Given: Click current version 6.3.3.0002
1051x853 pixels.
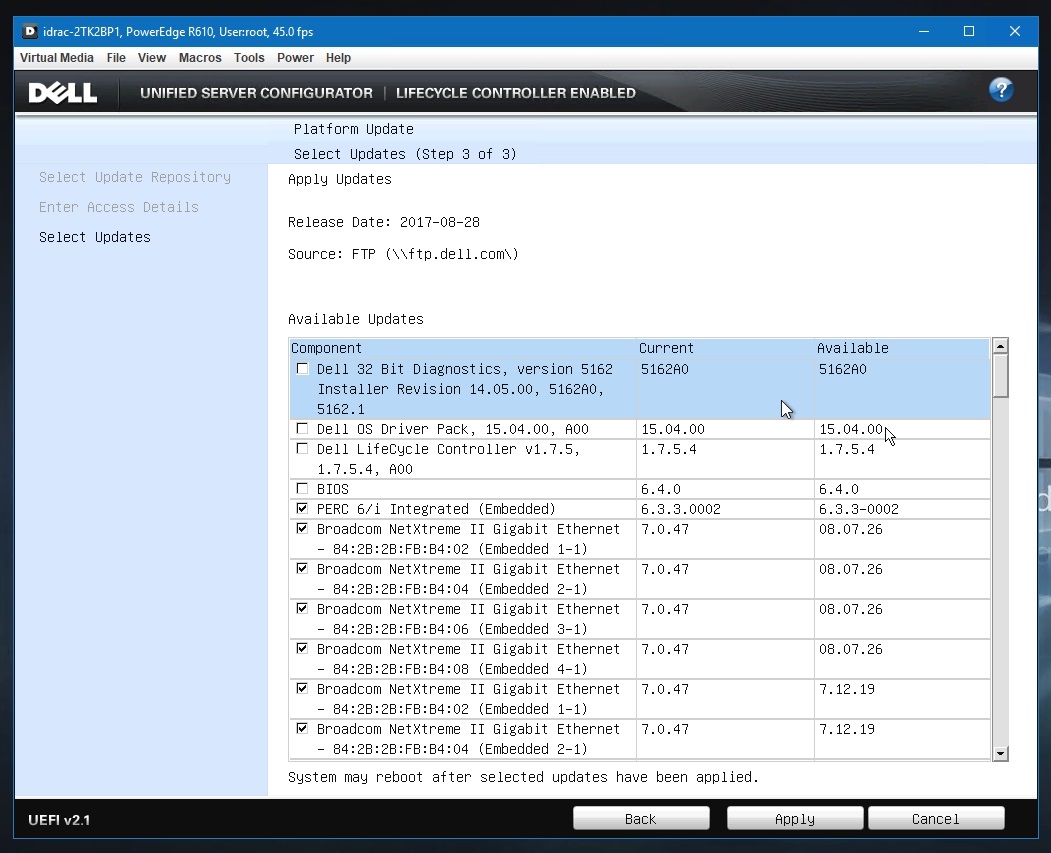Looking at the screenshot, I should pos(681,509).
